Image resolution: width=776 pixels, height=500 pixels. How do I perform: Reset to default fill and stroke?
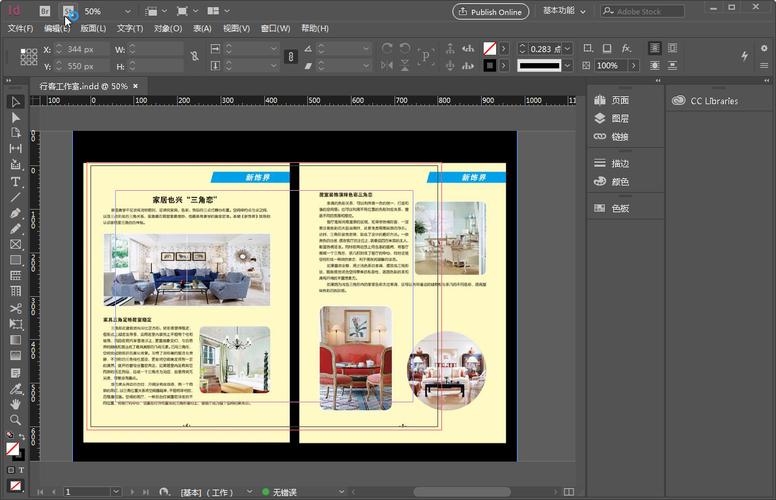[9, 435]
